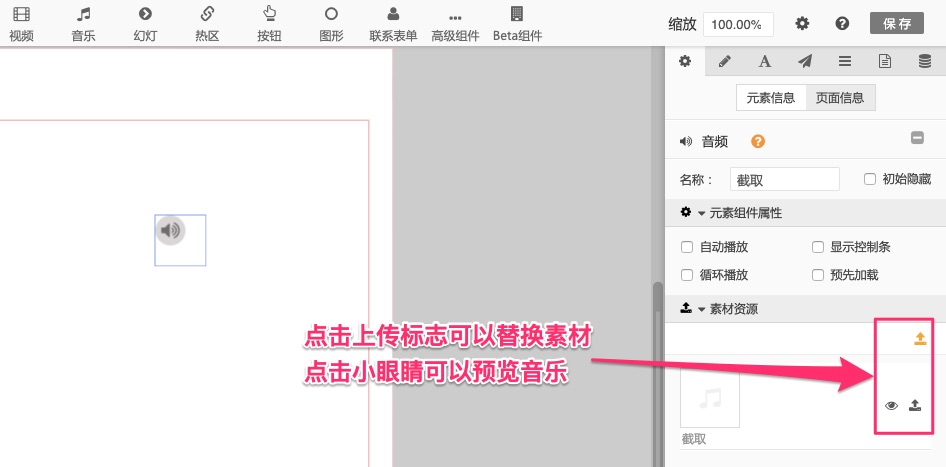Insert a video element from toolbar
Image resolution: width=946 pixels, height=467 pixels.
point(21,24)
